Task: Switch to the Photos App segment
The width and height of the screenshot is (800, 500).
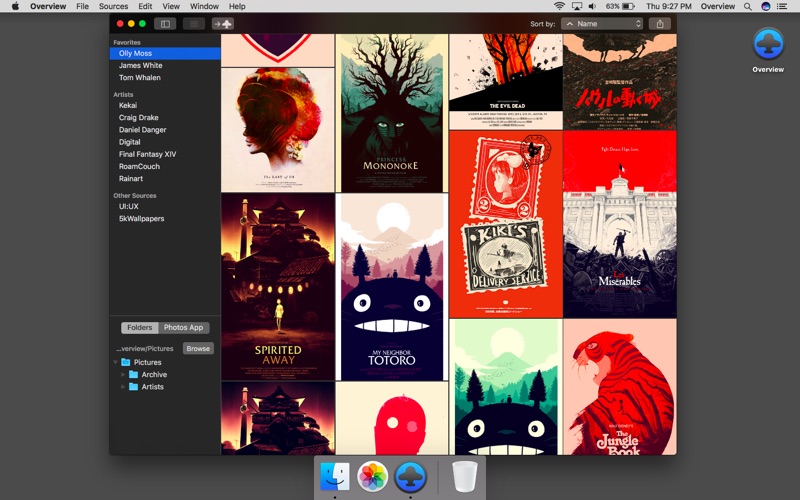Action: 184,328
